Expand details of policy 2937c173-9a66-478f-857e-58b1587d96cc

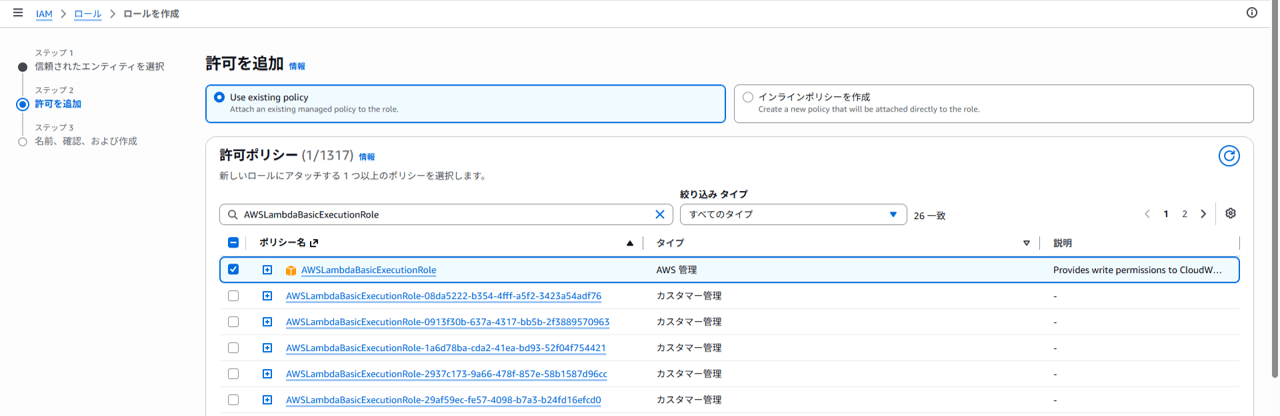click(x=267, y=374)
